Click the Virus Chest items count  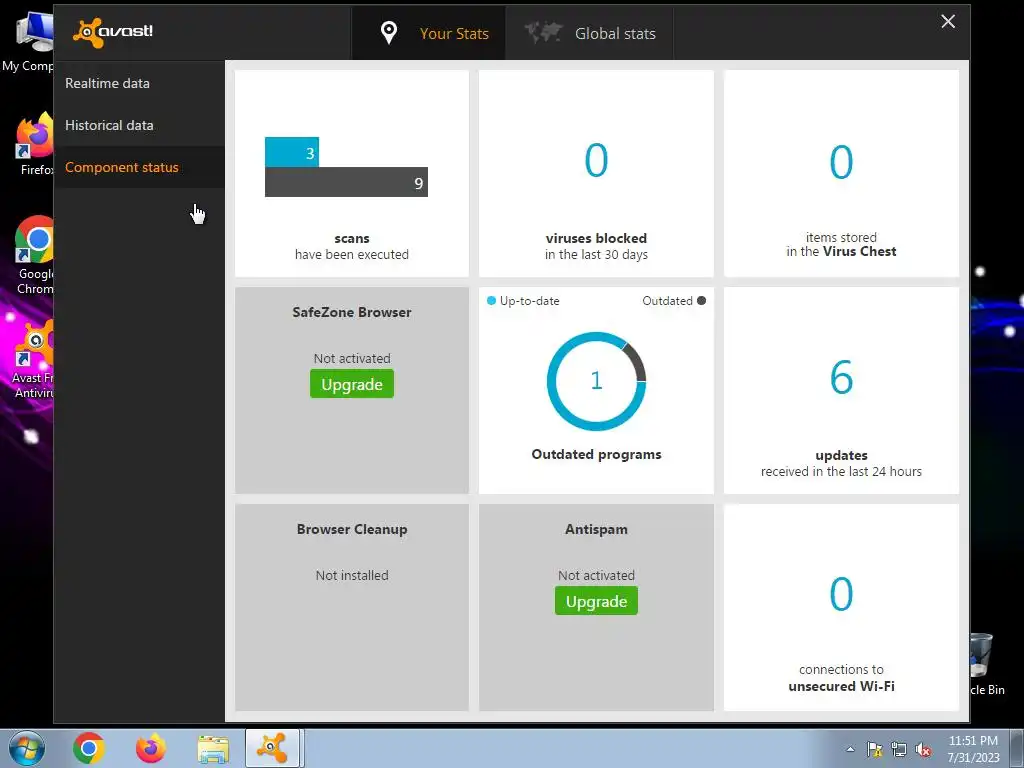pyautogui.click(x=841, y=162)
